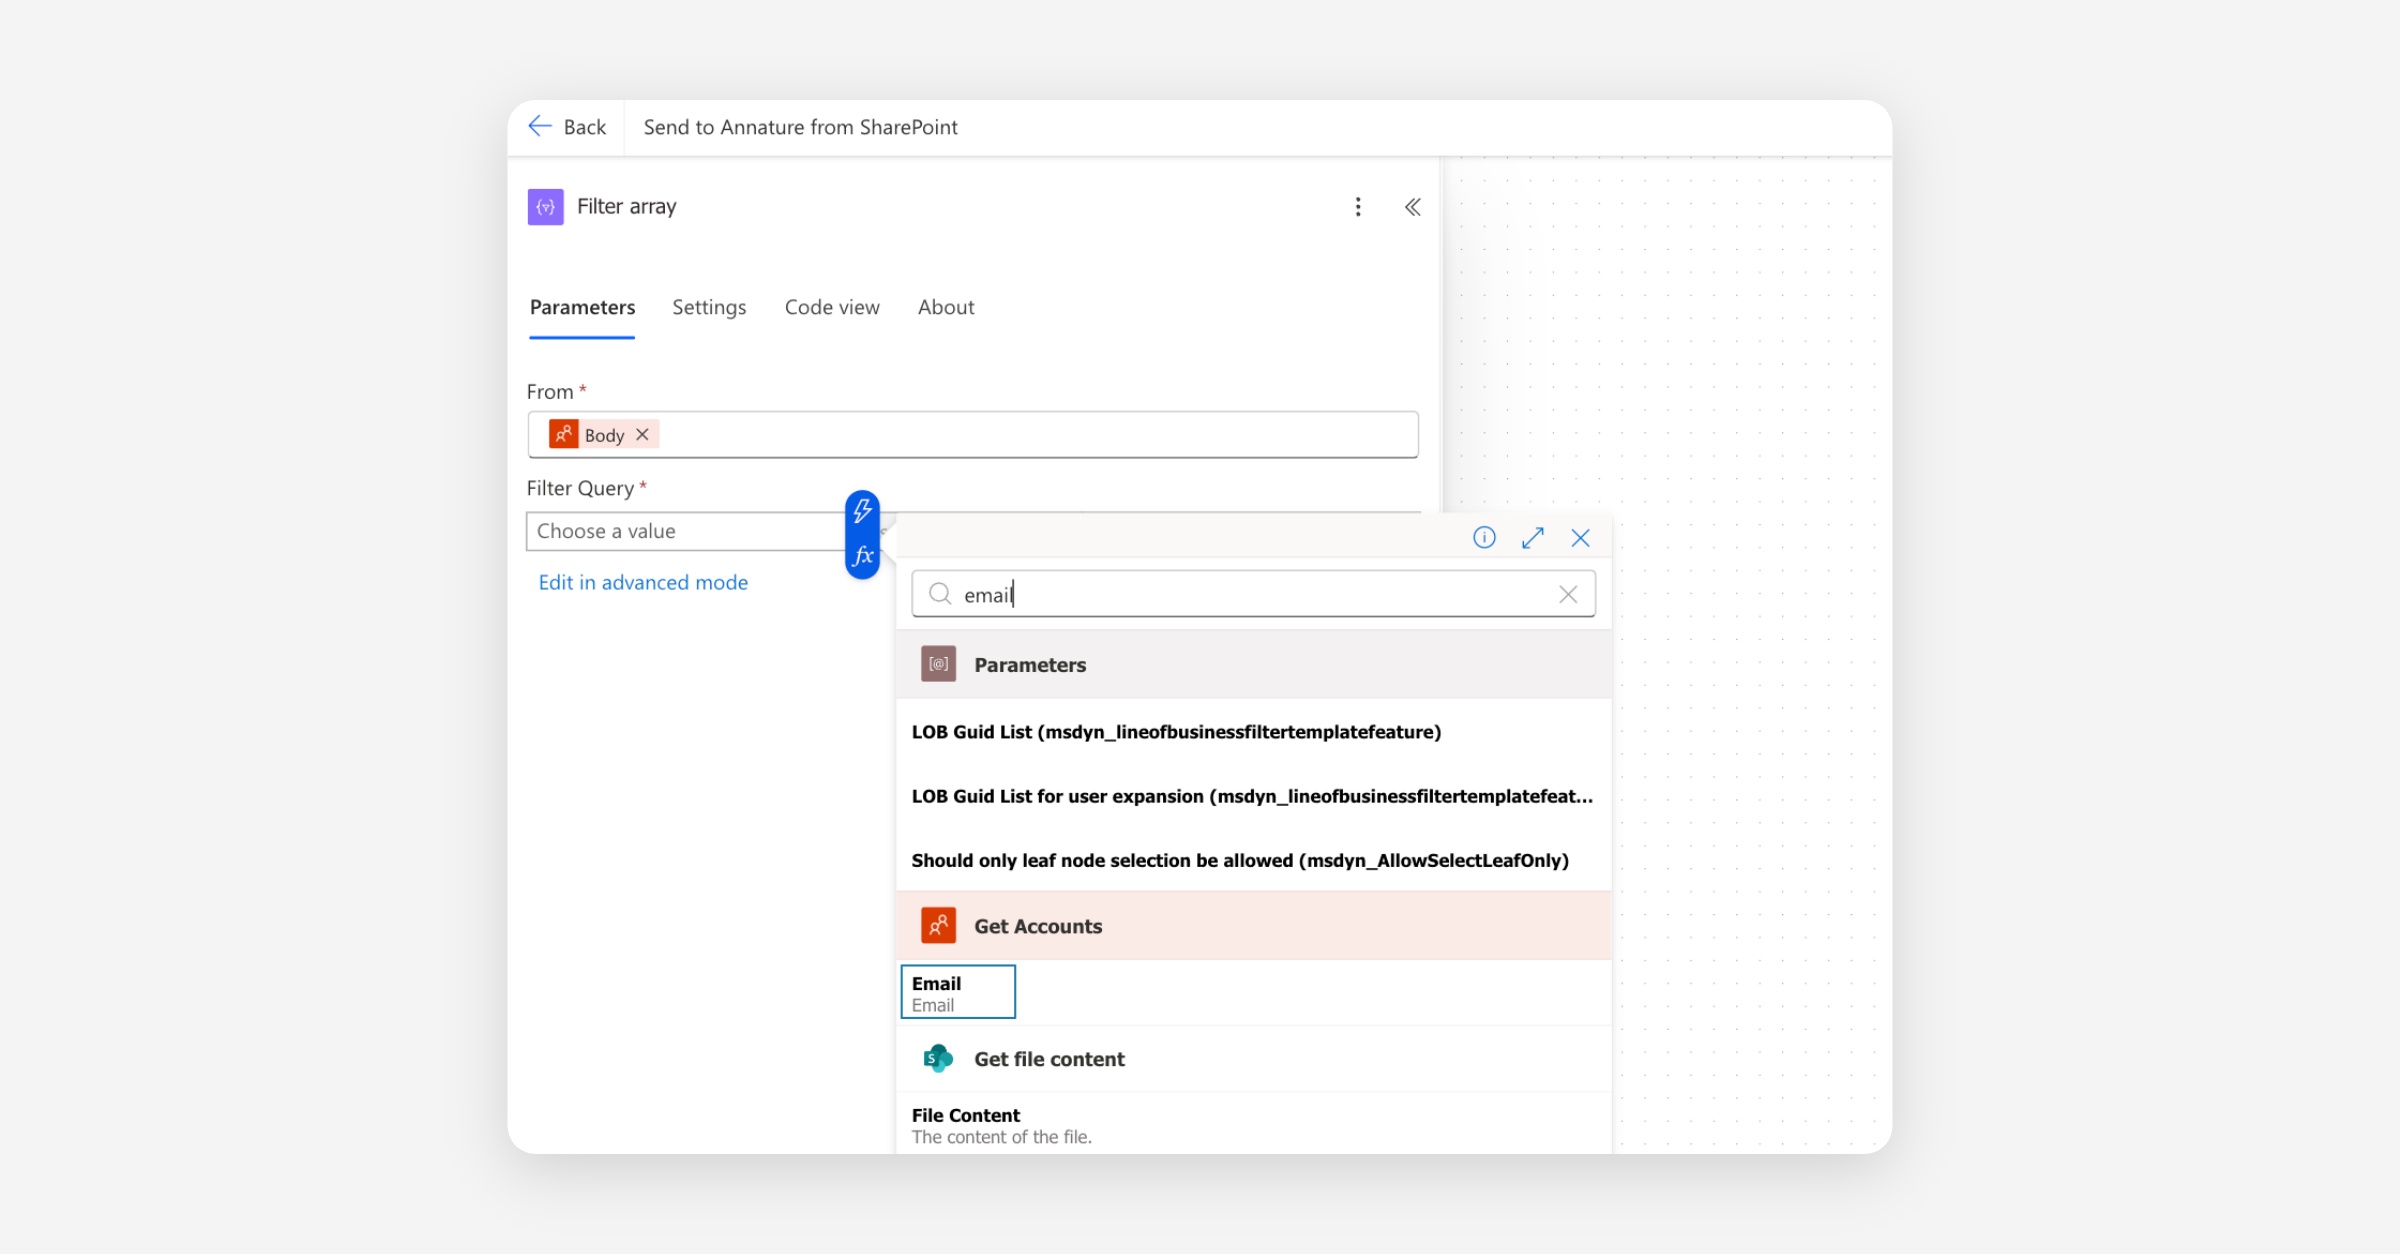Choose the File Content item
The width and height of the screenshot is (2400, 1254).
pos(1254,1124)
